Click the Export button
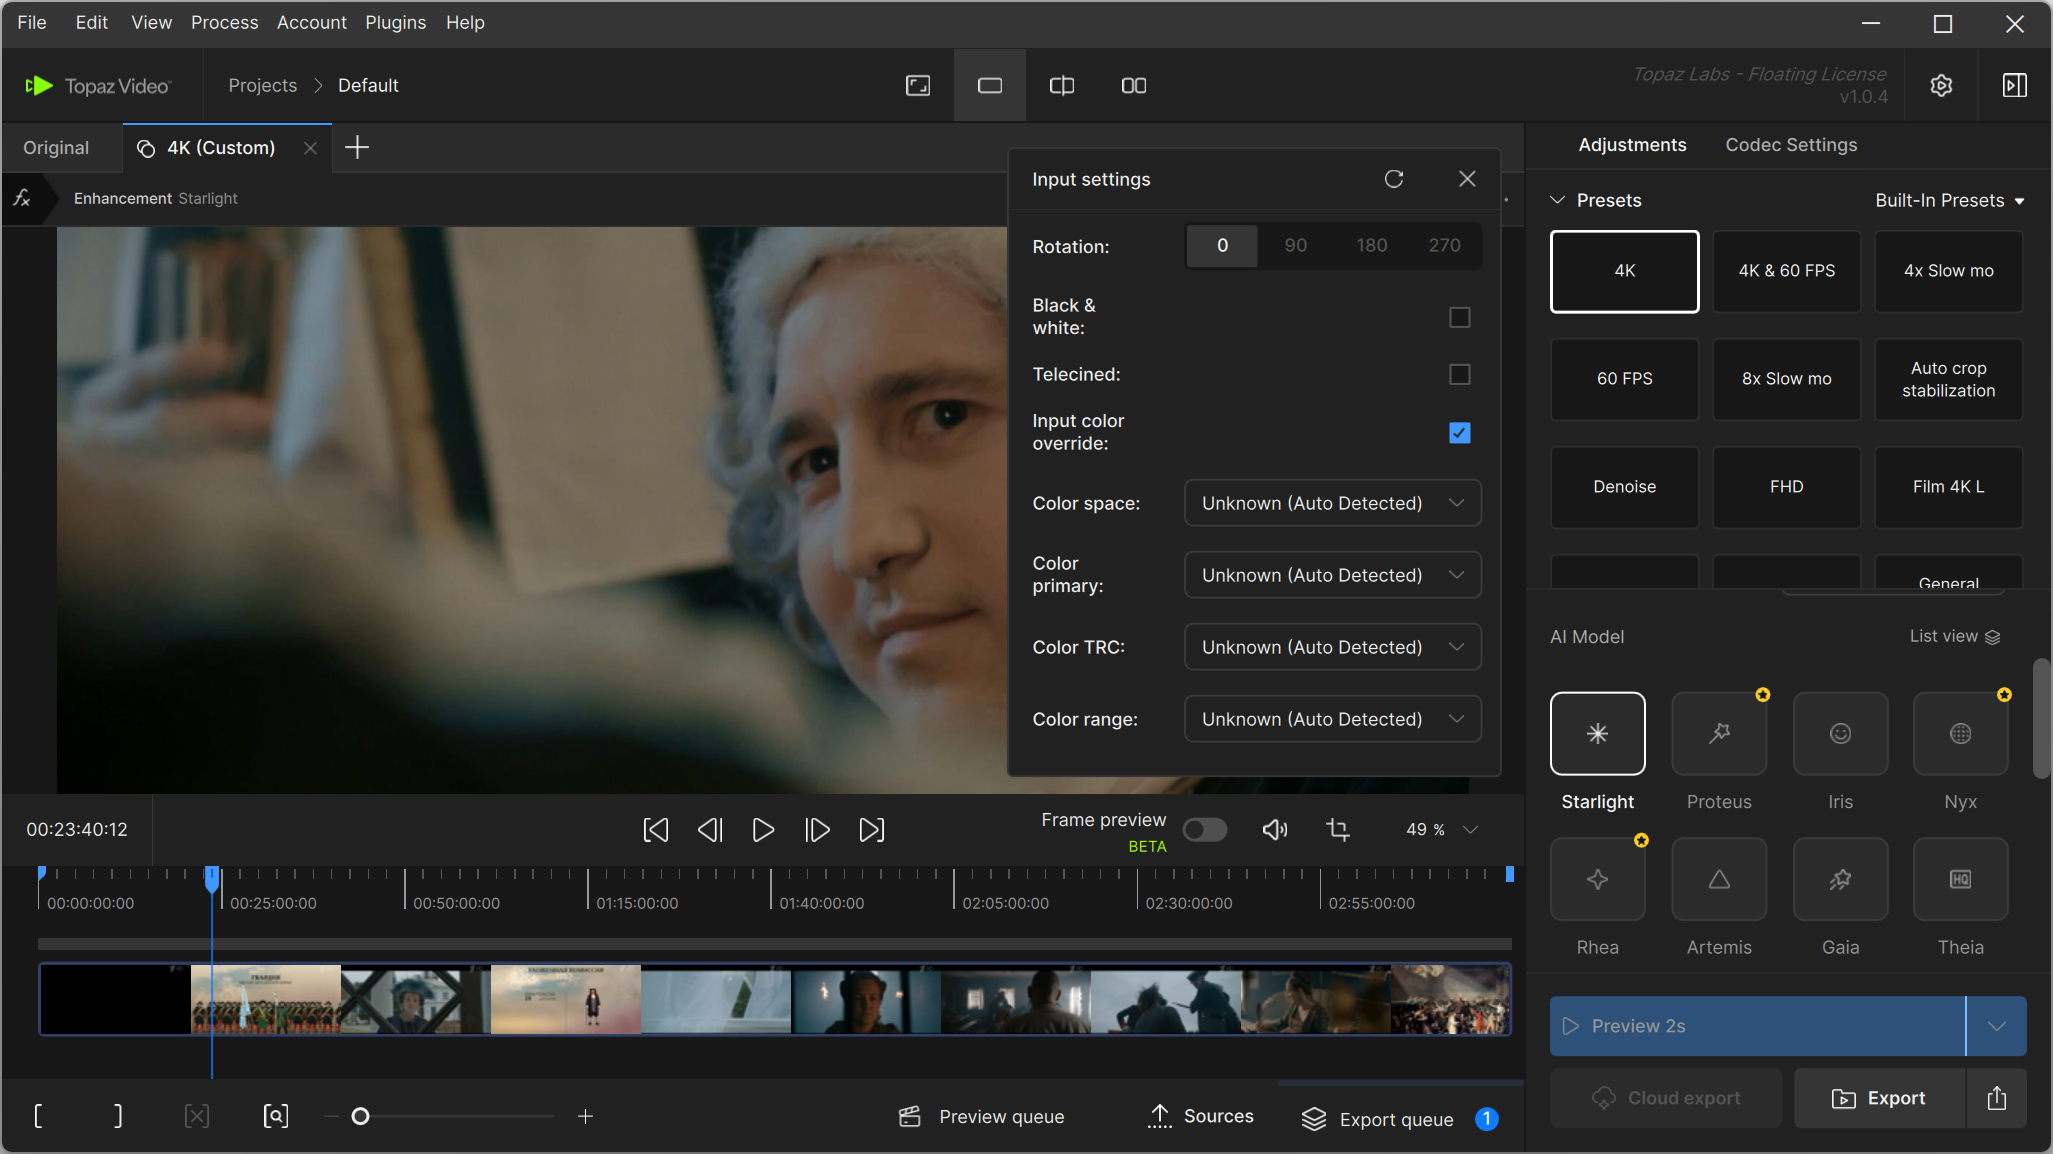 pos(1878,1098)
